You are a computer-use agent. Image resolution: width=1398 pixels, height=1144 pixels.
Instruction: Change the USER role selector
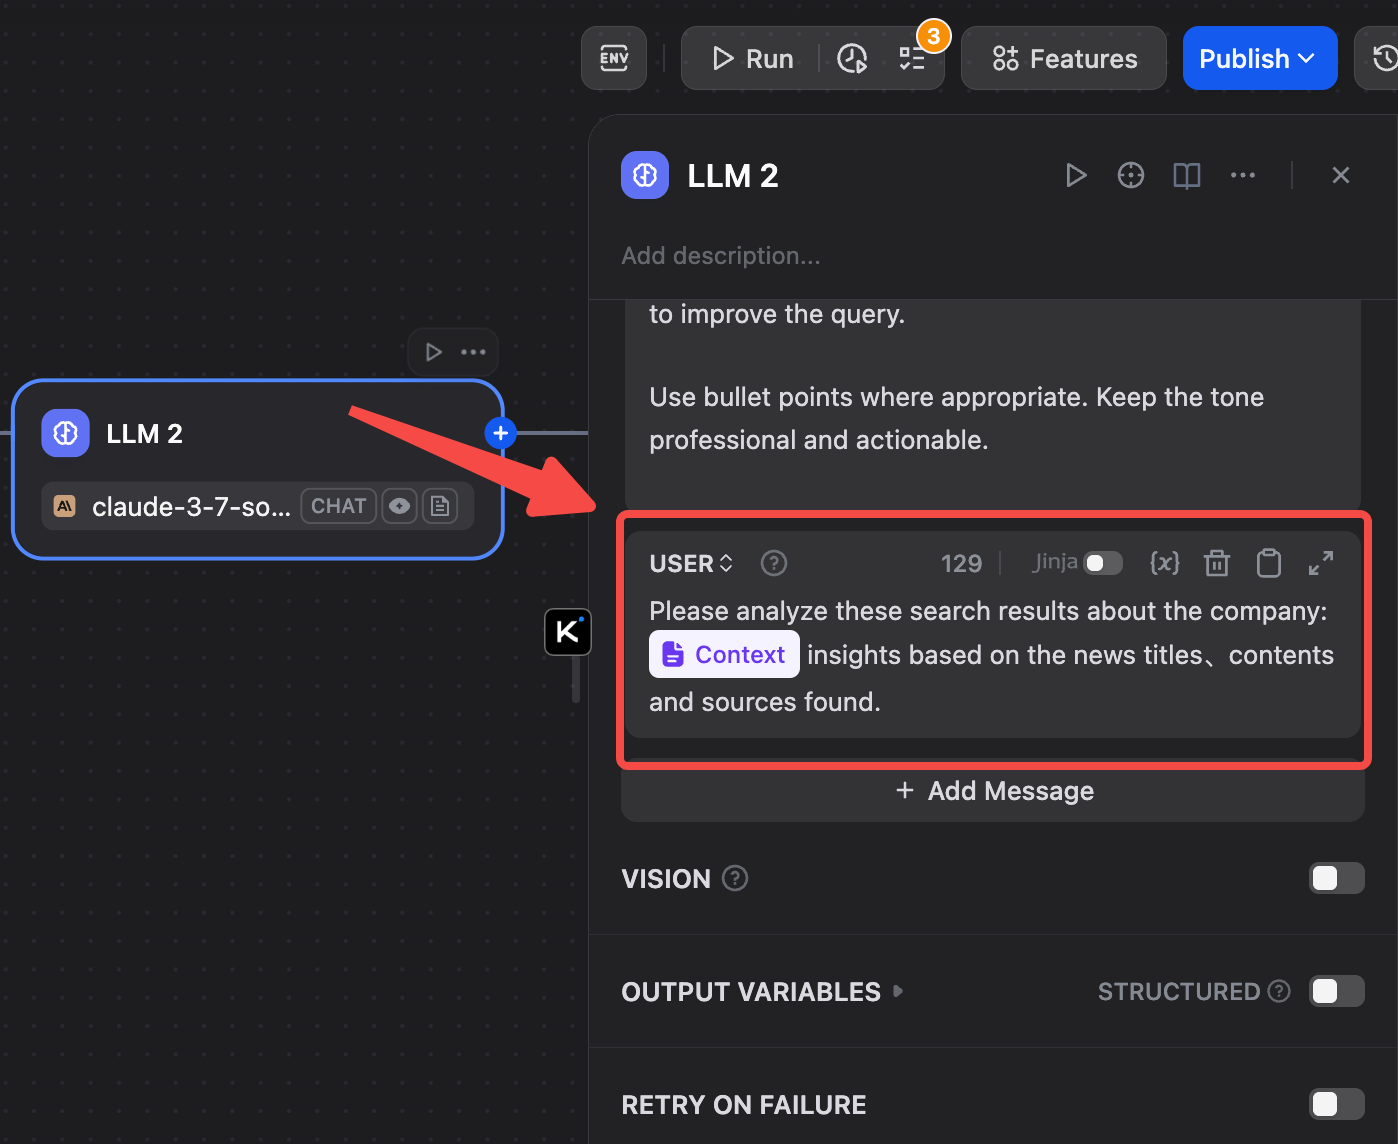pos(691,564)
